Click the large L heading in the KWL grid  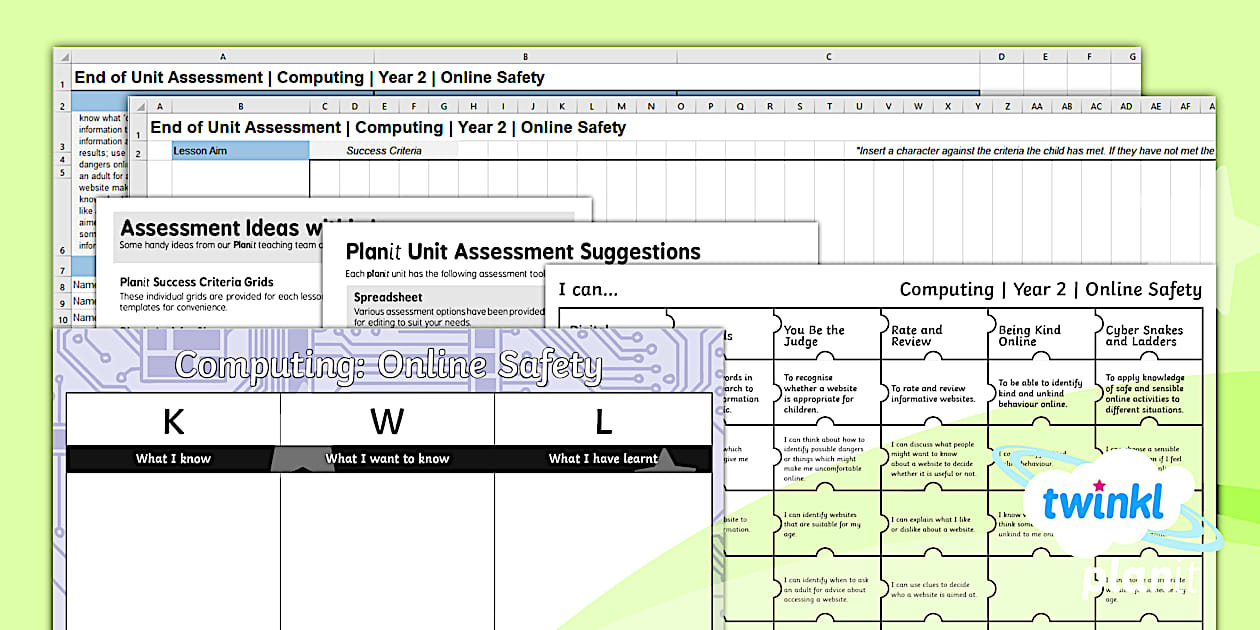[x=603, y=422]
